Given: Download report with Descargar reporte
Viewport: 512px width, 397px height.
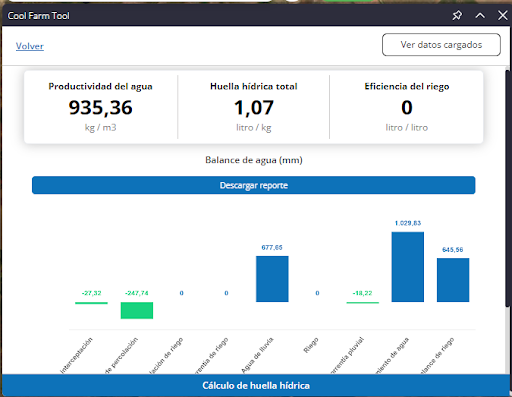Looking at the screenshot, I should pyautogui.click(x=254, y=185).
